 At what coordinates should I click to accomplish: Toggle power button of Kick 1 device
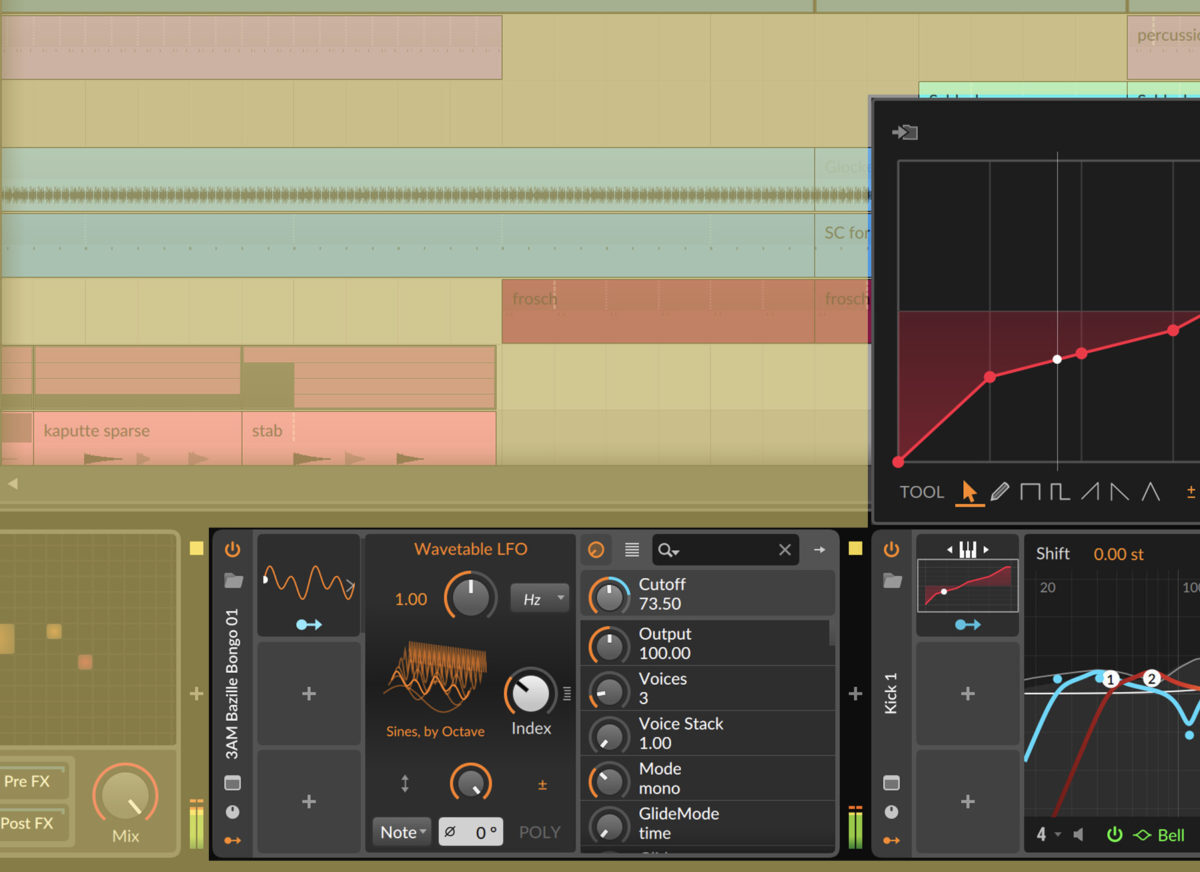point(891,549)
